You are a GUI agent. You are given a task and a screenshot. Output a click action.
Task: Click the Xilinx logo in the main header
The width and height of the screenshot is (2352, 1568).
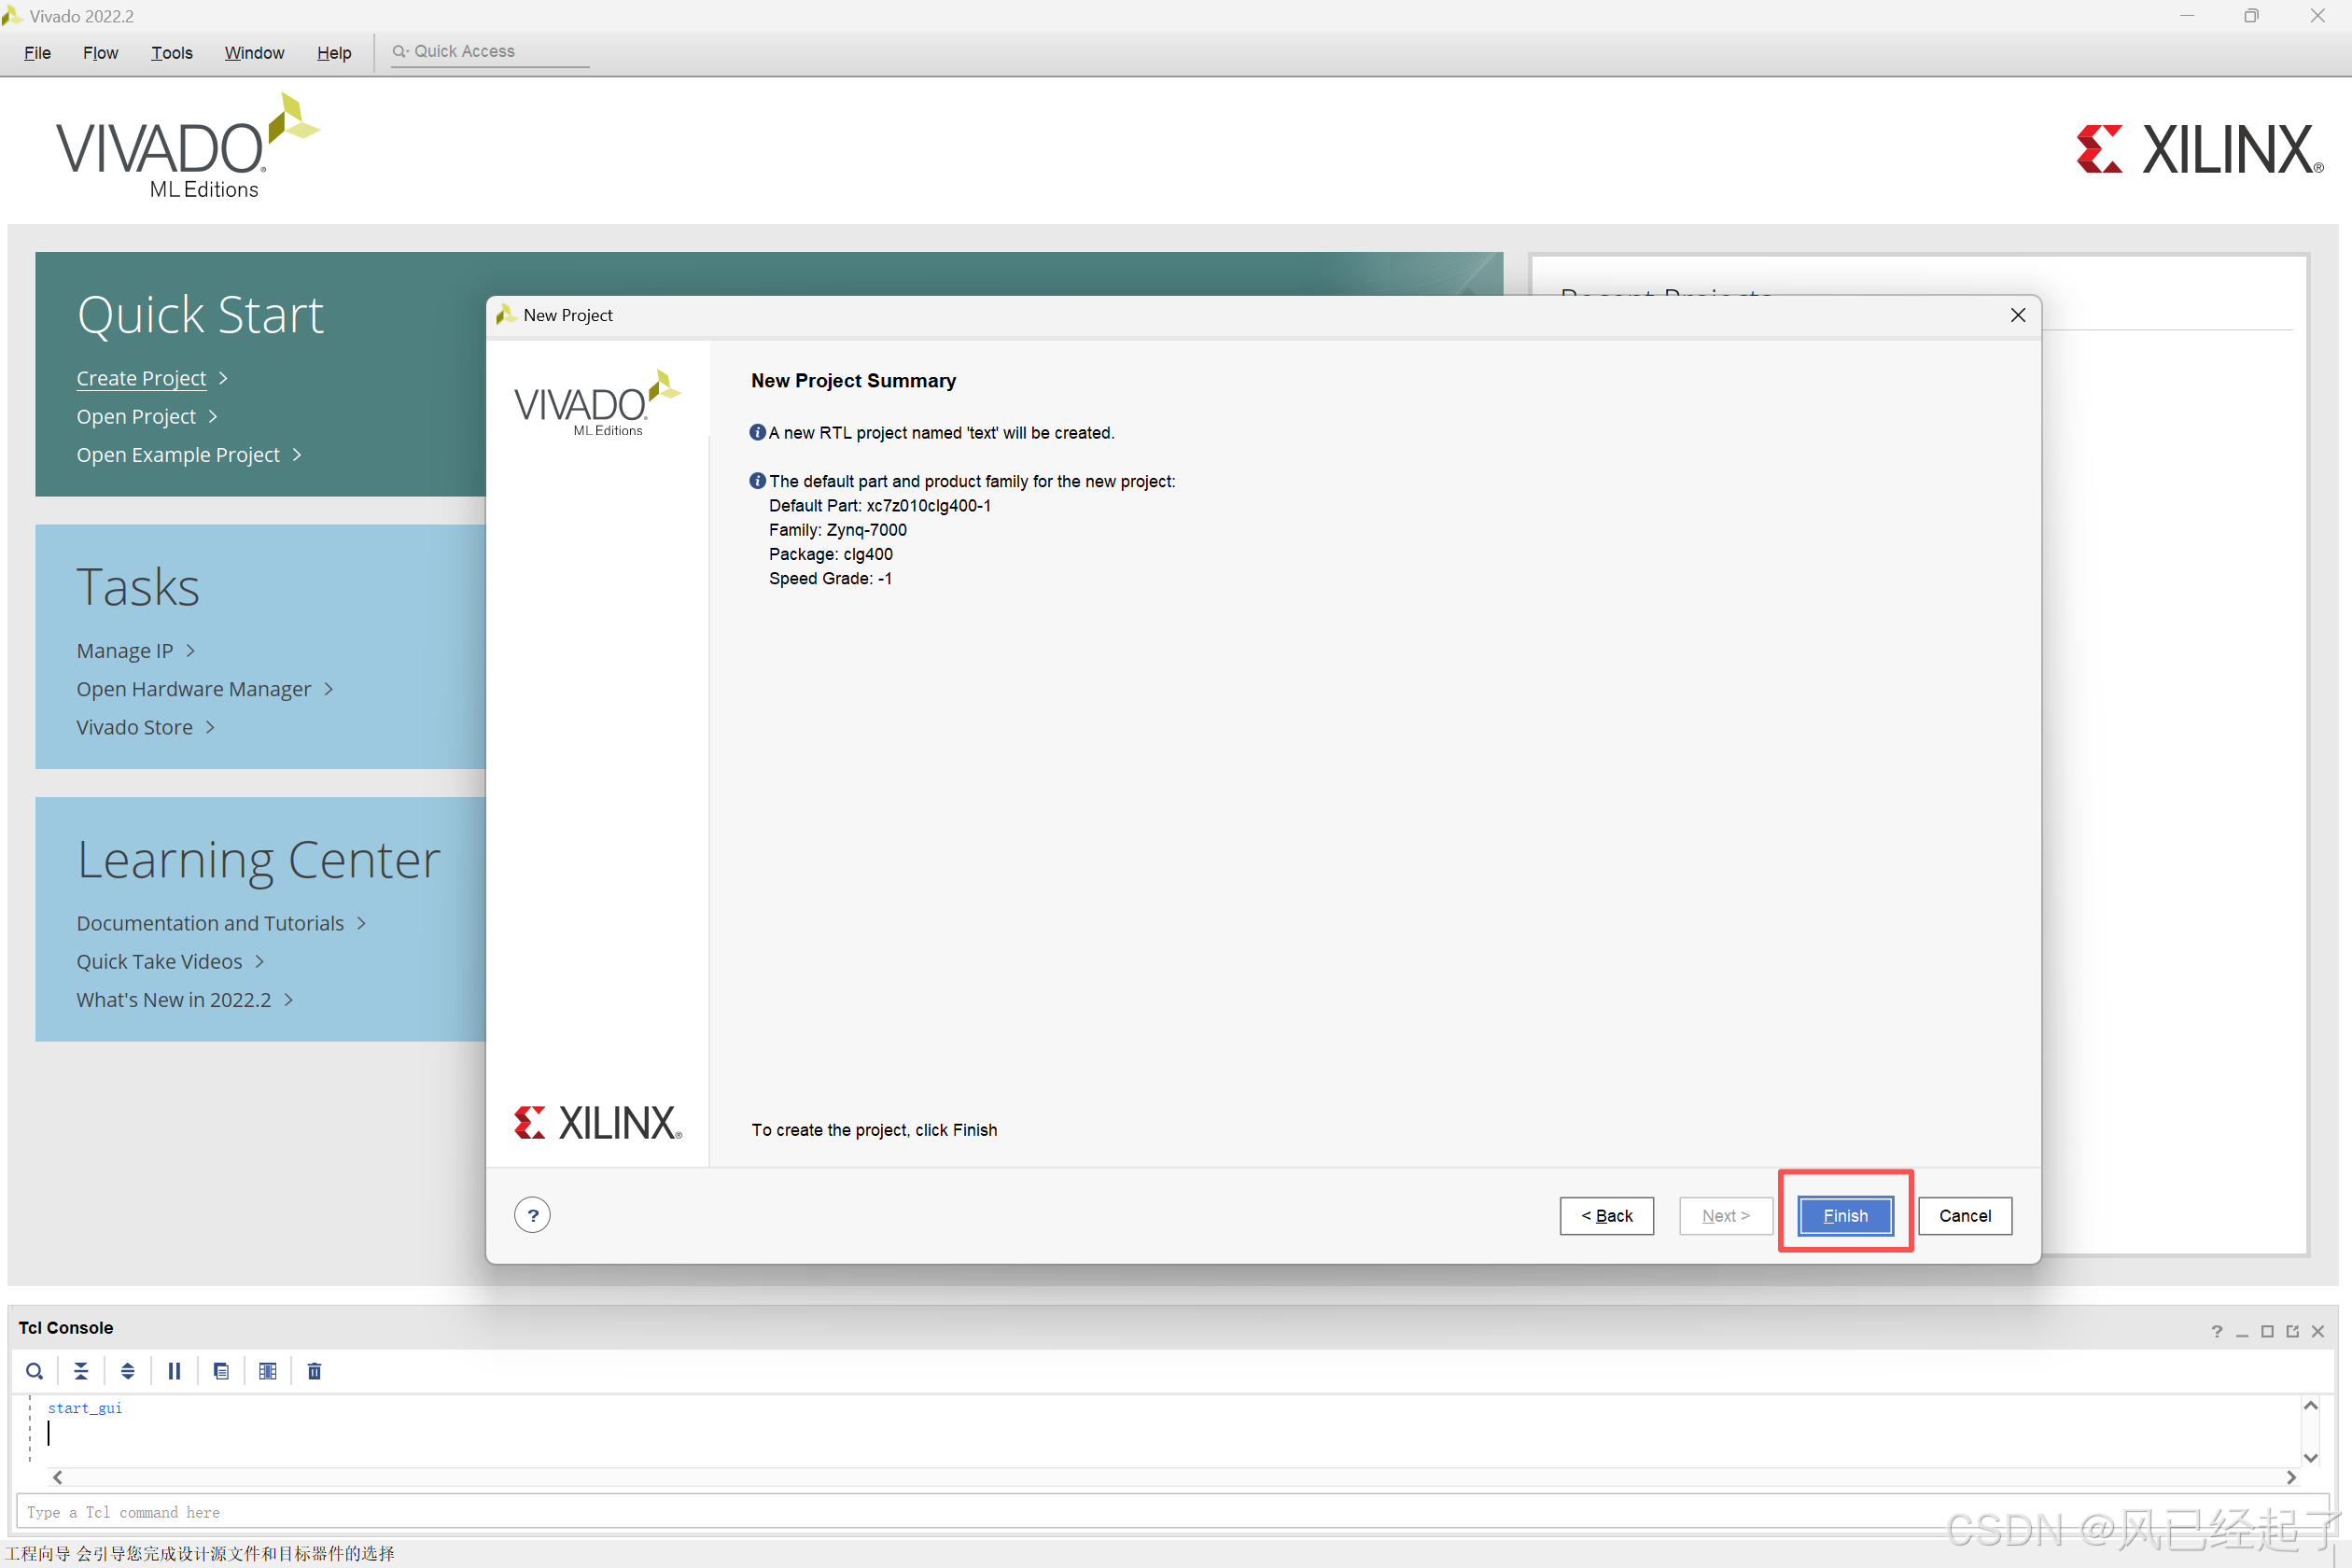tap(2199, 150)
